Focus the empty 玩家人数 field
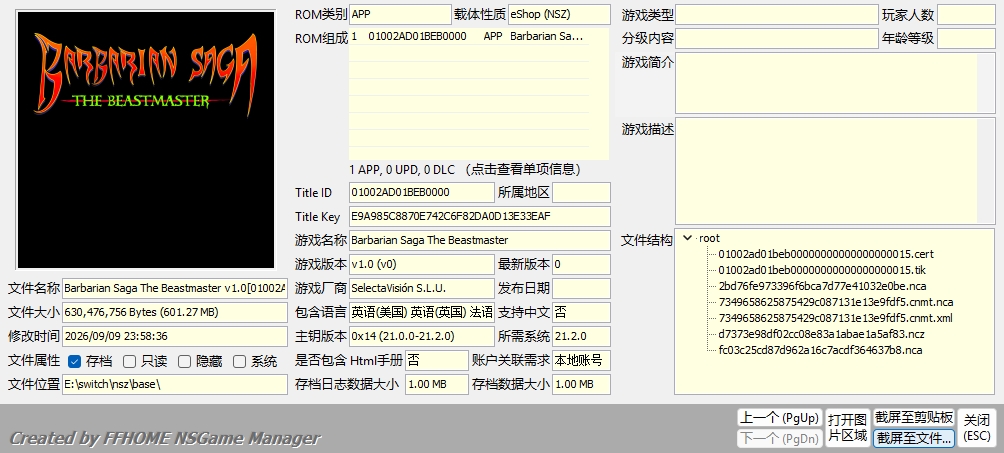 click(966, 15)
